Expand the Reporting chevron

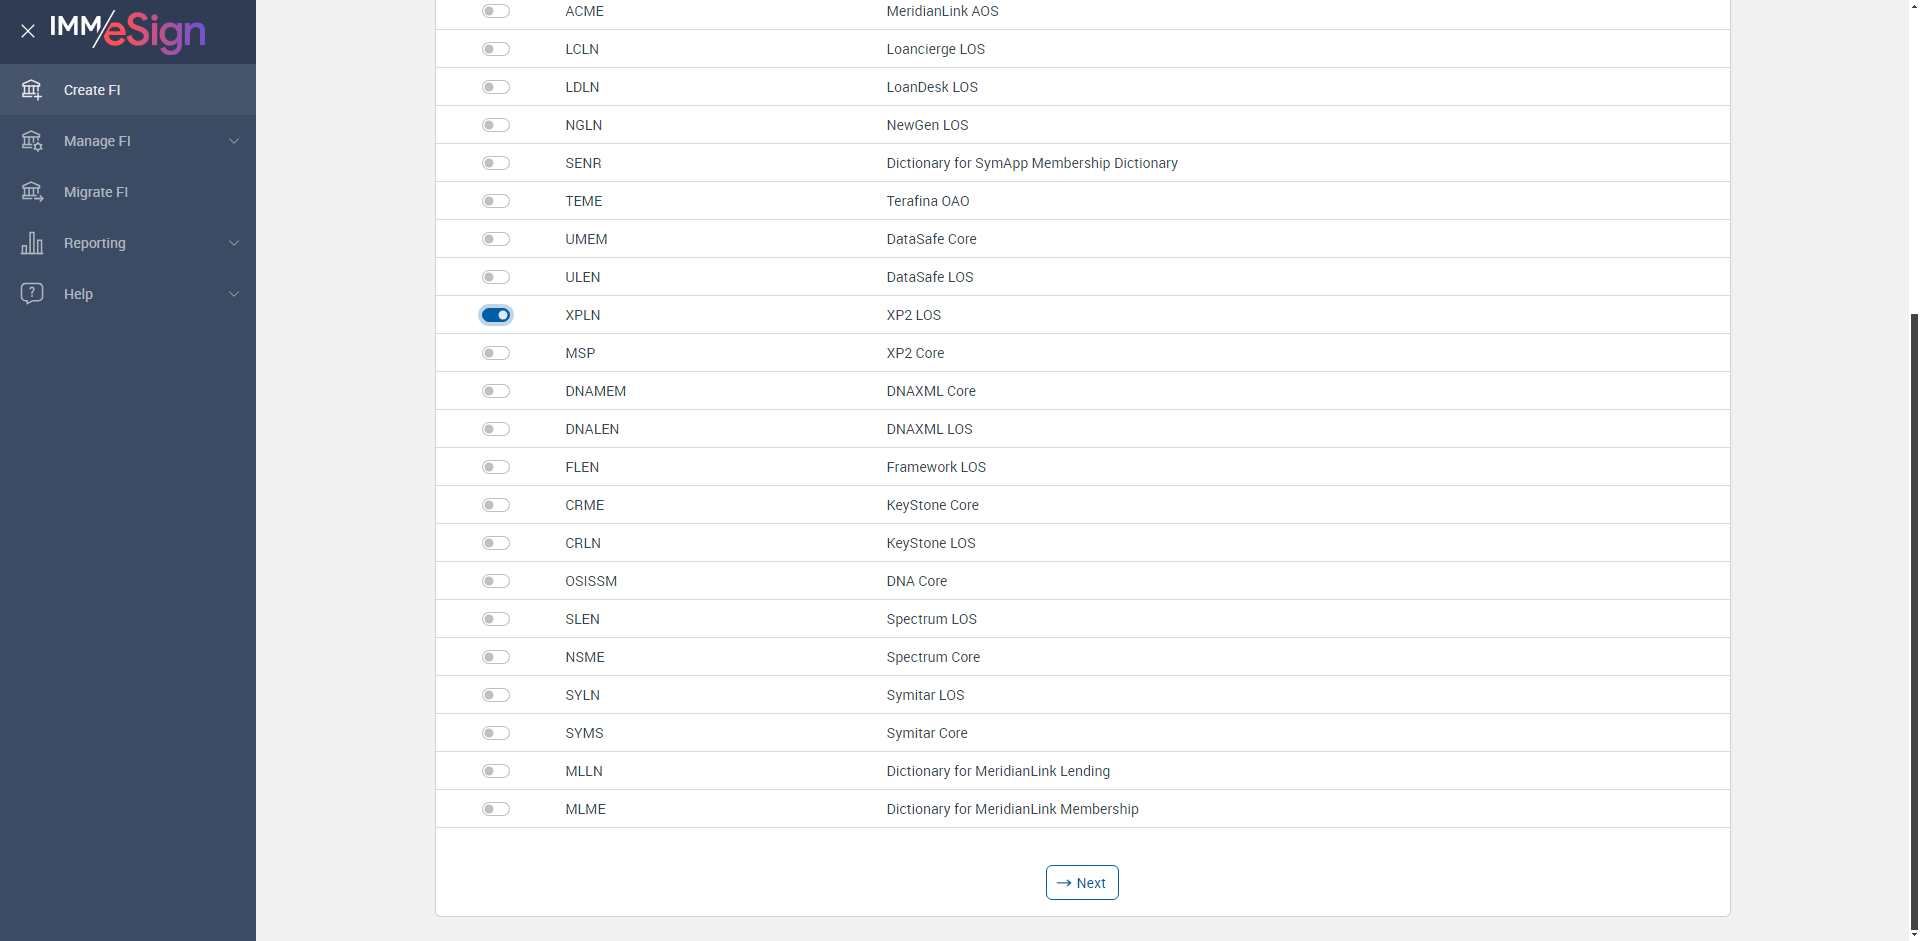(234, 243)
